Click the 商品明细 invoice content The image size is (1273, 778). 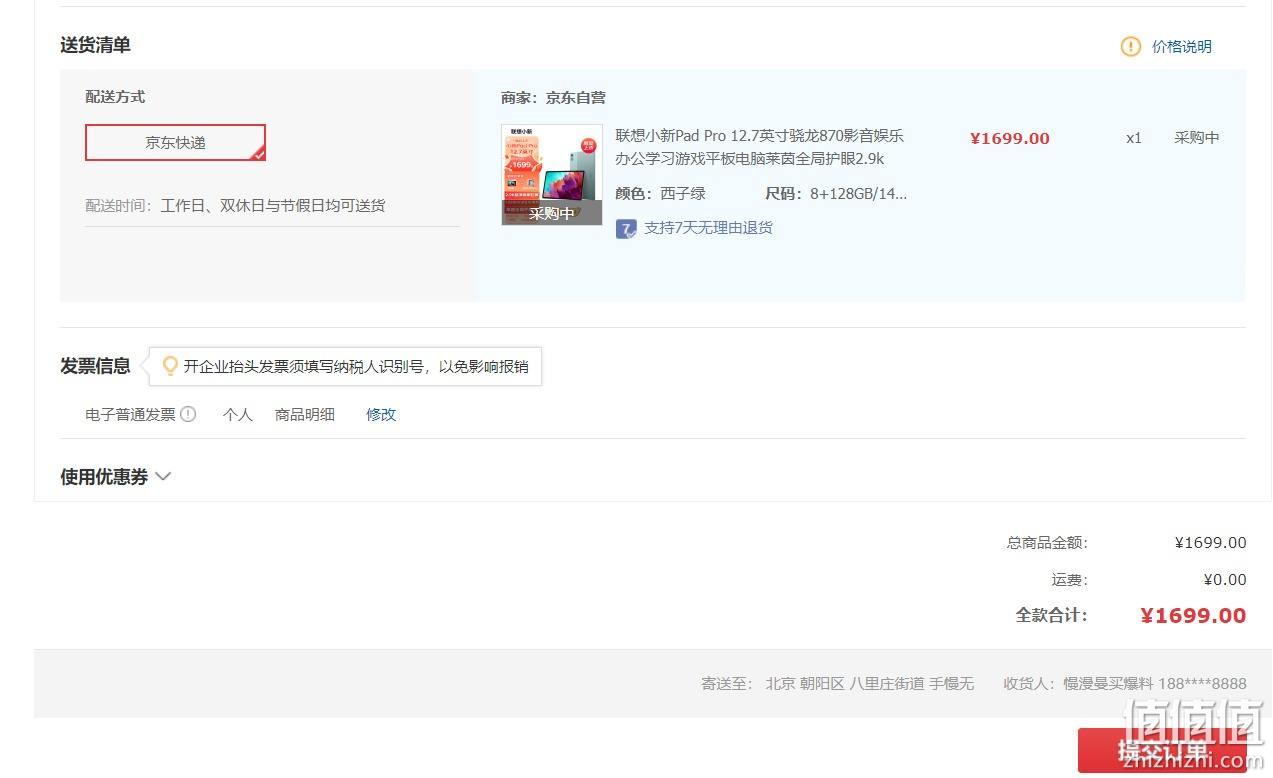305,414
